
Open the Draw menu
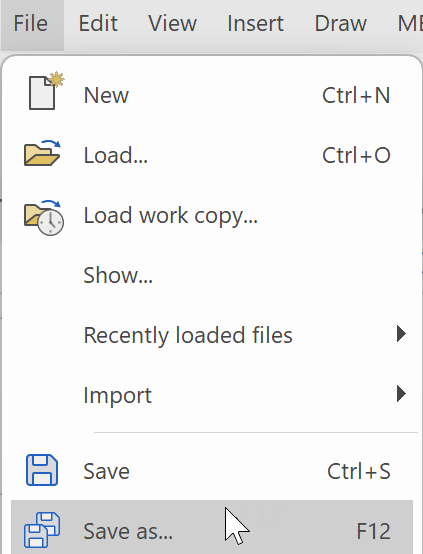click(341, 24)
